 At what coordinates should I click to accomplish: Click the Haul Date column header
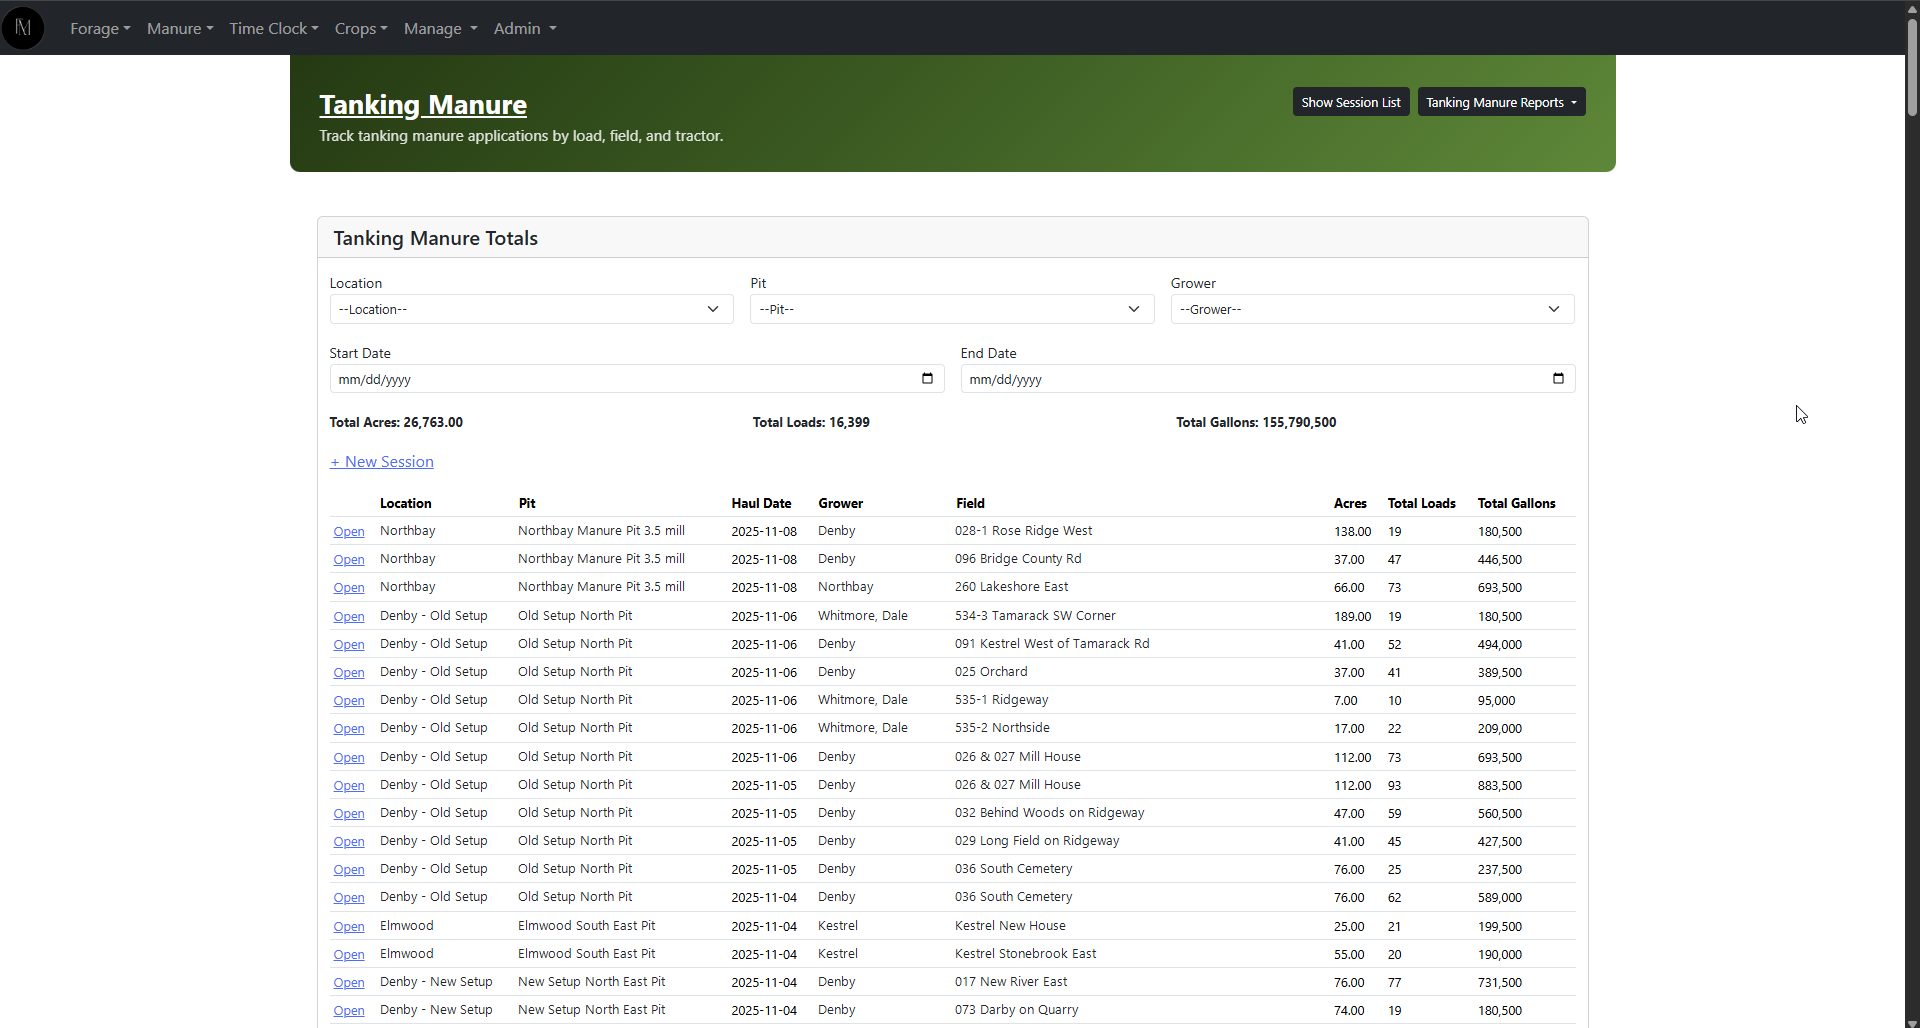coord(761,503)
